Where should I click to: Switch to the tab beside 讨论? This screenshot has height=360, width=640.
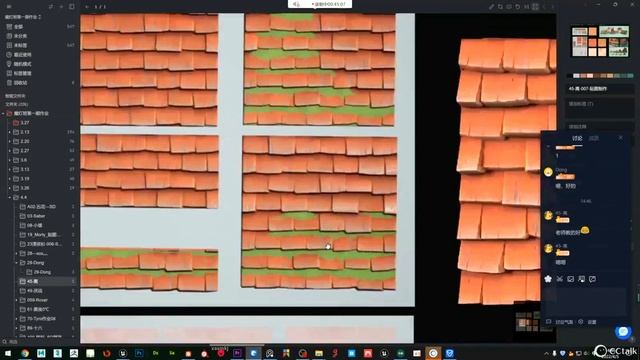tap(594, 138)
